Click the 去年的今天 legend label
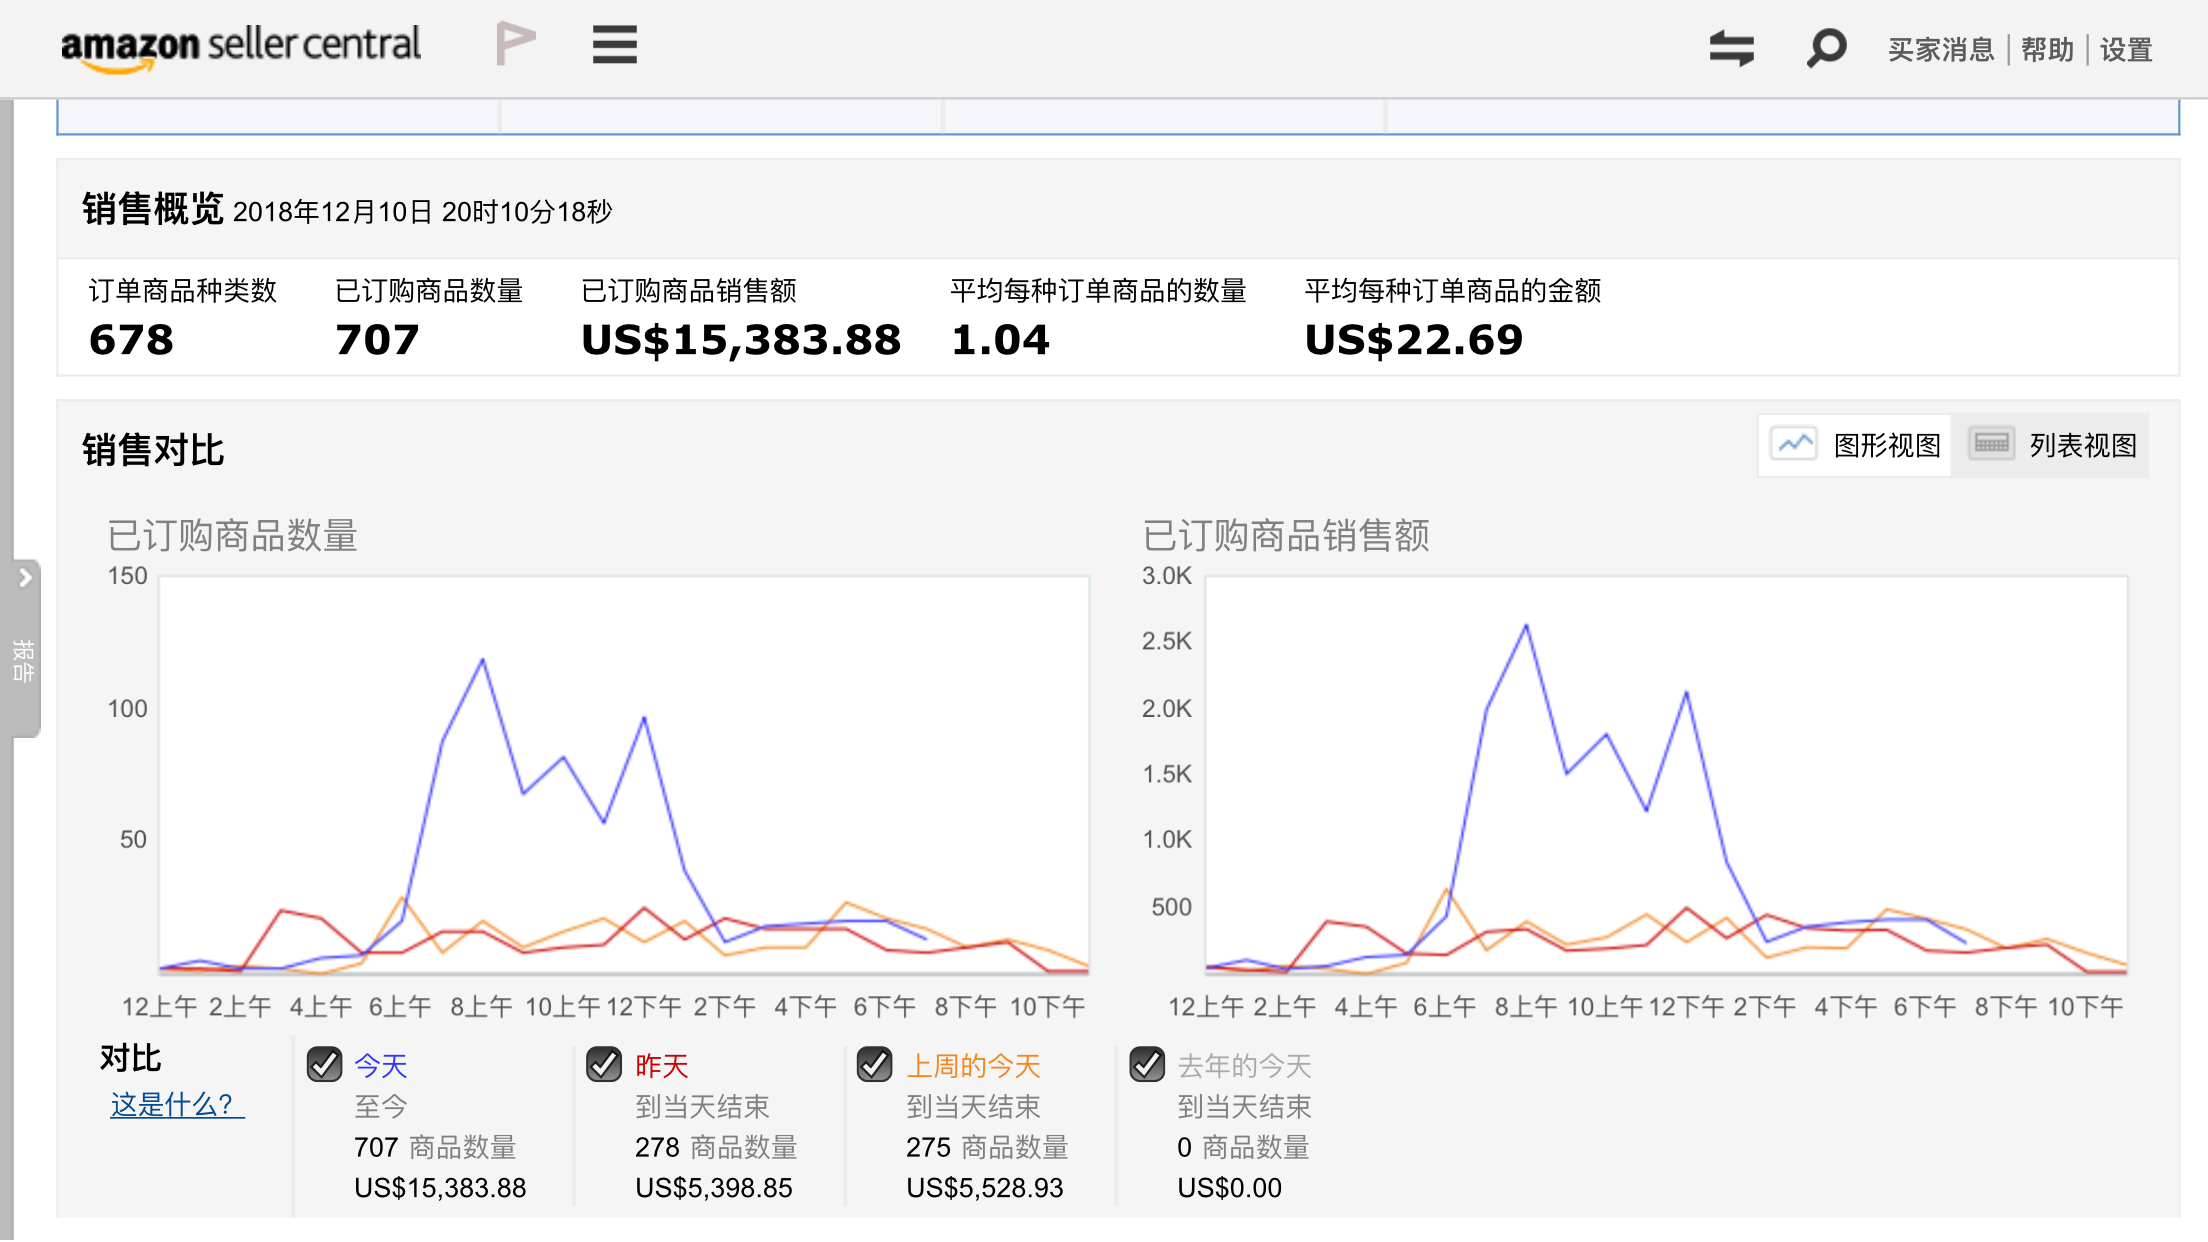2208x1242 pixels. [1245, 1066]
